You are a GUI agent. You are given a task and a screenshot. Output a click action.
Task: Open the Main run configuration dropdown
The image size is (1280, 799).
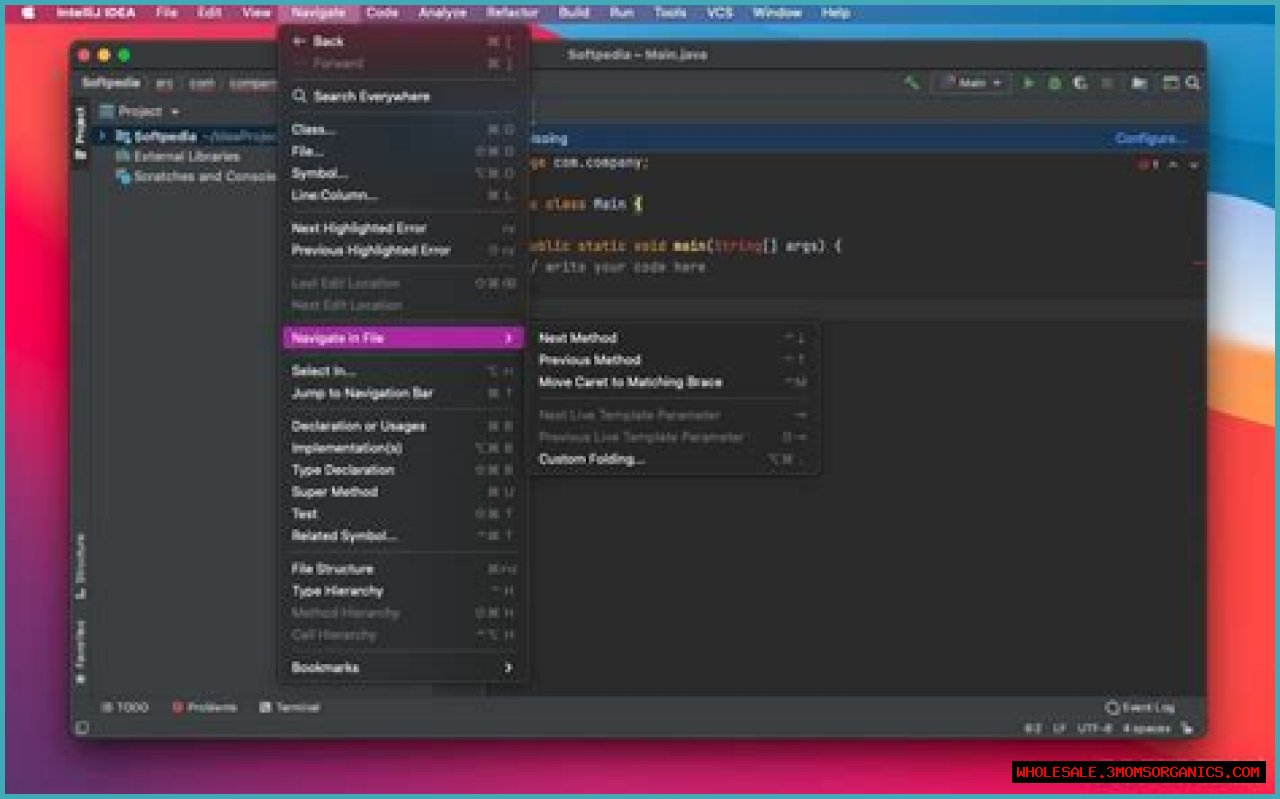coord(972,83)
